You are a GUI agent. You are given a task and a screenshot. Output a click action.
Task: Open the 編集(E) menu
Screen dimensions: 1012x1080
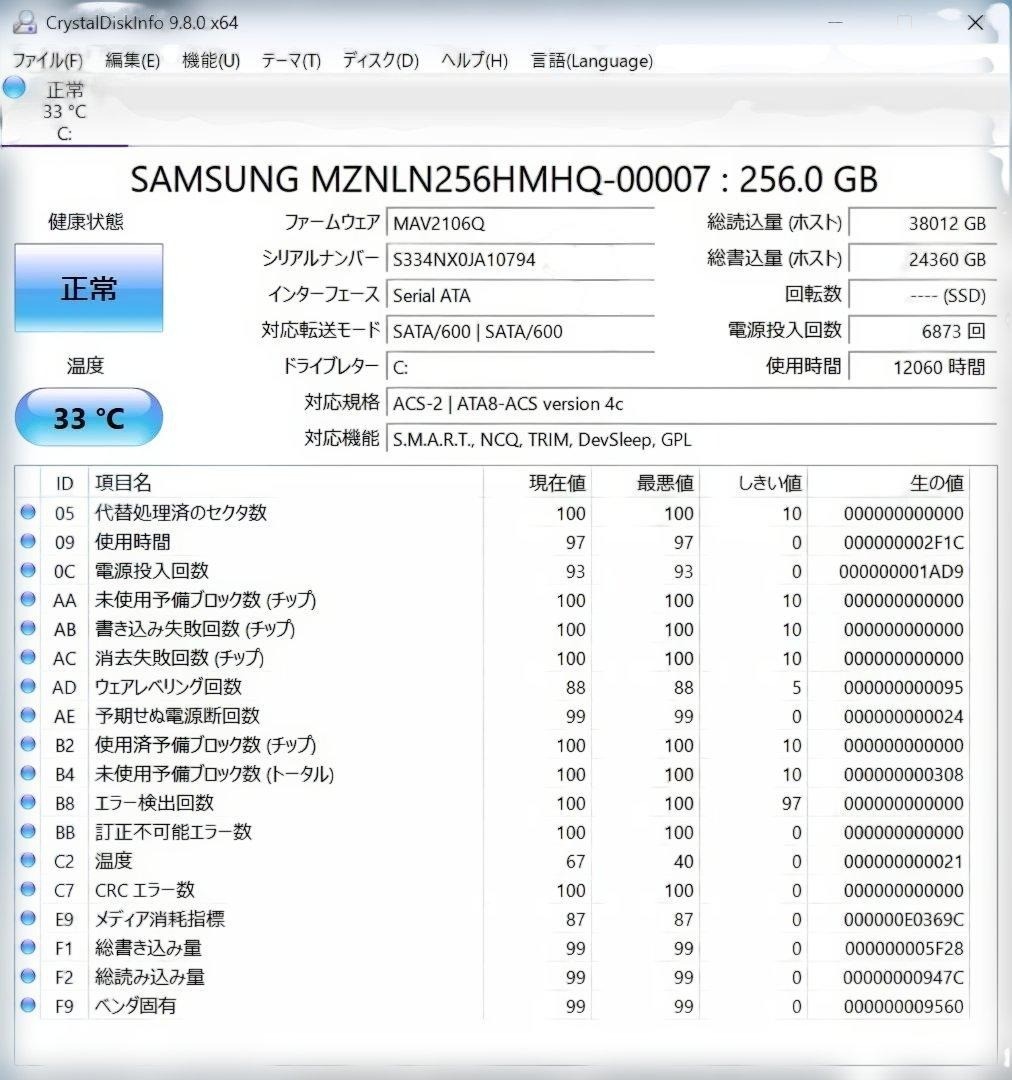click(132, 61)
